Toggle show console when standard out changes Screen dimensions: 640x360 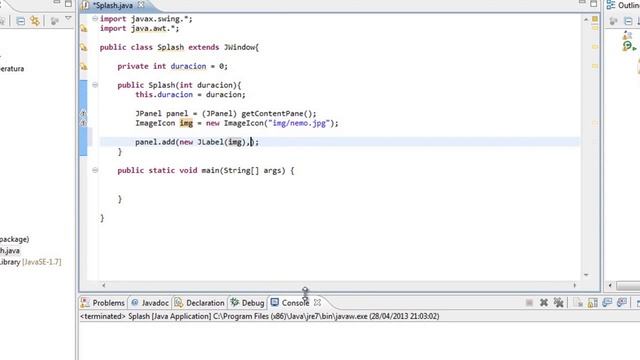[x=607, y=302]
